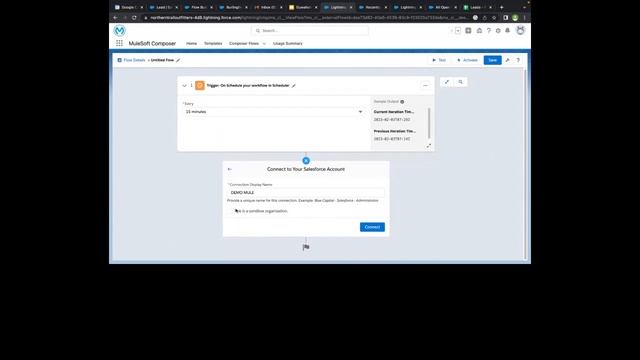
Task: Click the Connect button
Action: [x=372, y=227]
